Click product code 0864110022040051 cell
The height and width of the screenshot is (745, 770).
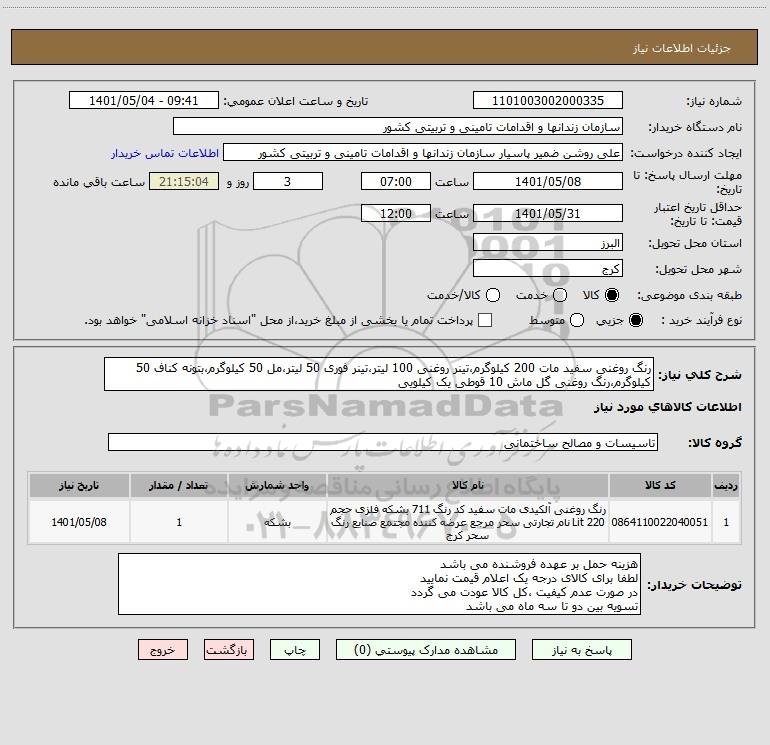point(660,522)
